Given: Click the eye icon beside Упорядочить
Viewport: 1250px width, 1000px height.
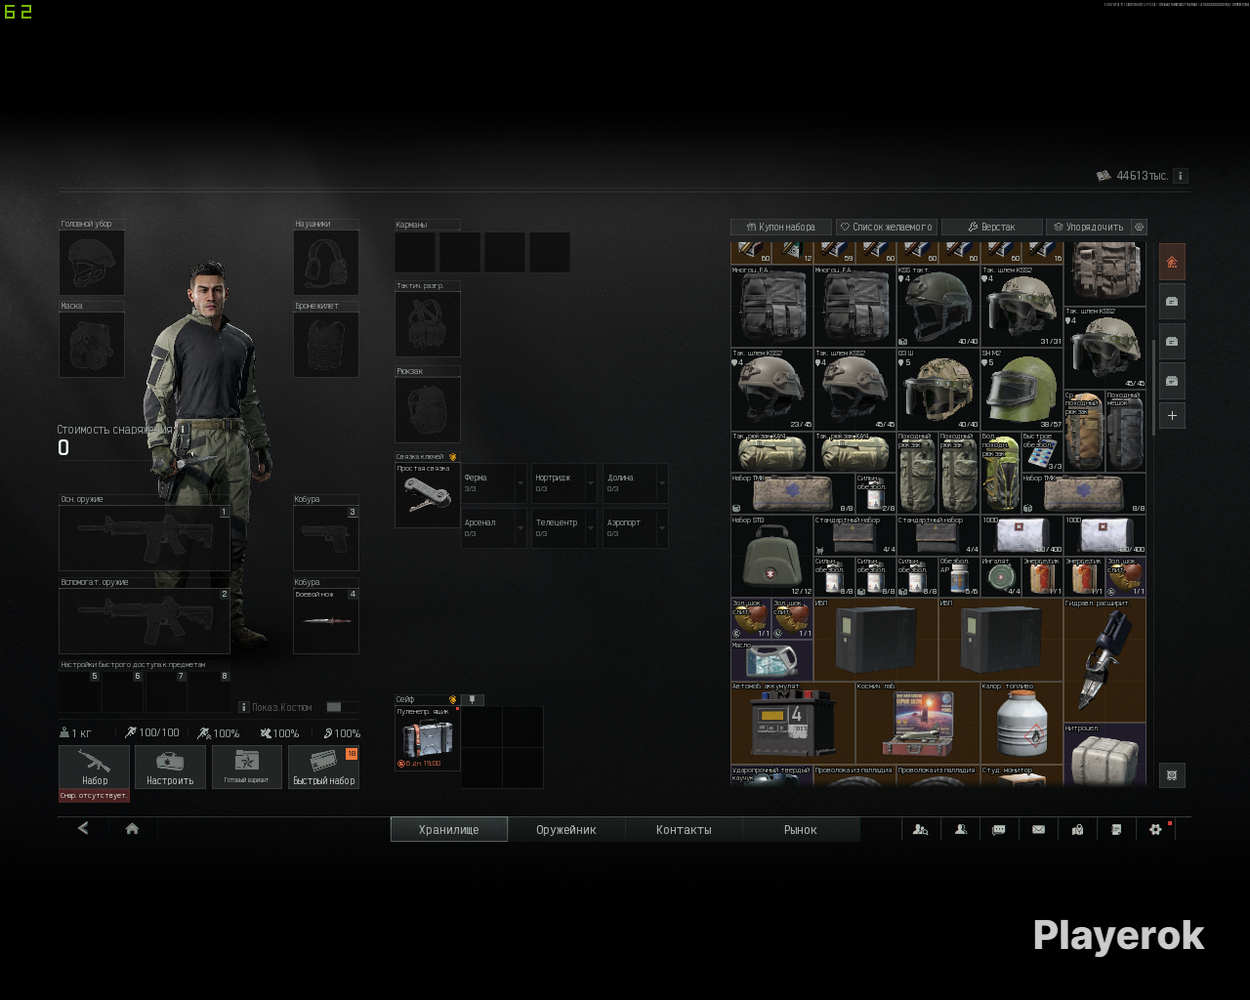Looking at the screenshot, I should [1139, 227].
